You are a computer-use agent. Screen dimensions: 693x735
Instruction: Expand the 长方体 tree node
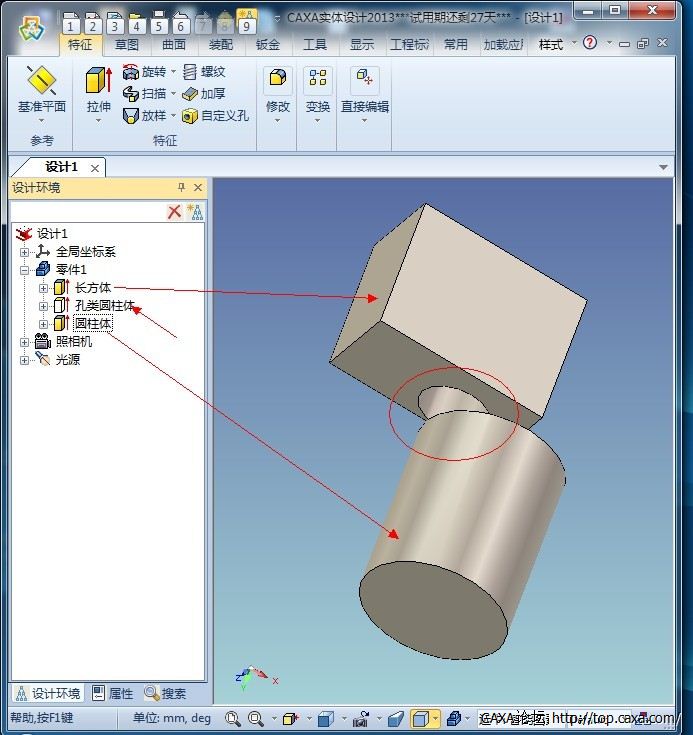click(x=43, y=288)
